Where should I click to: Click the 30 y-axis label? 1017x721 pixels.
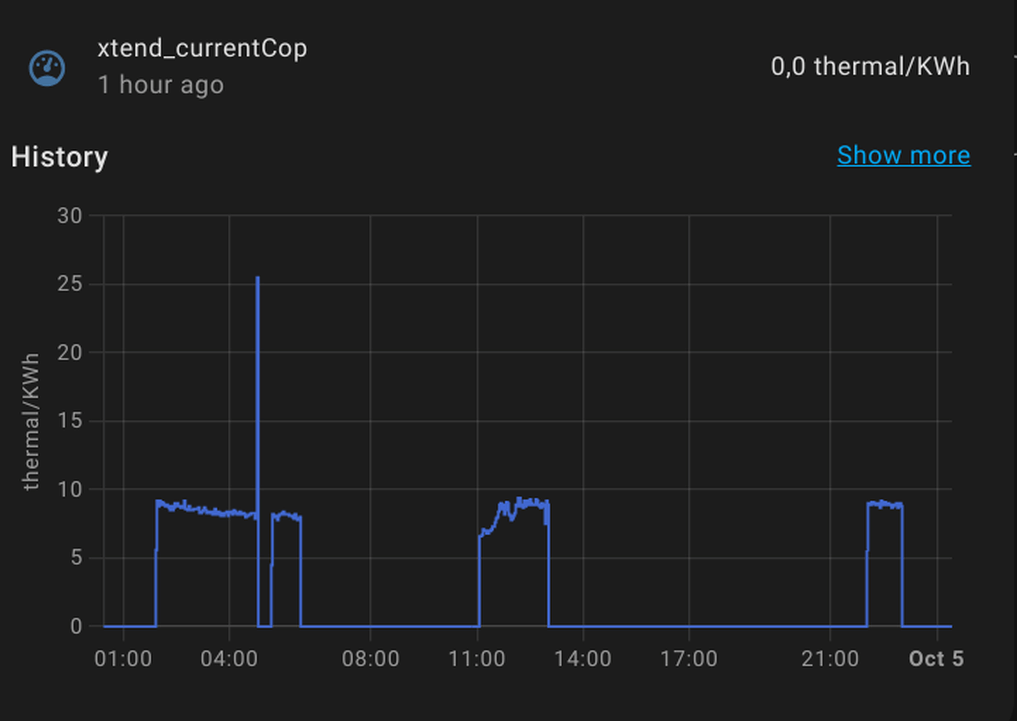pos(70,216)
